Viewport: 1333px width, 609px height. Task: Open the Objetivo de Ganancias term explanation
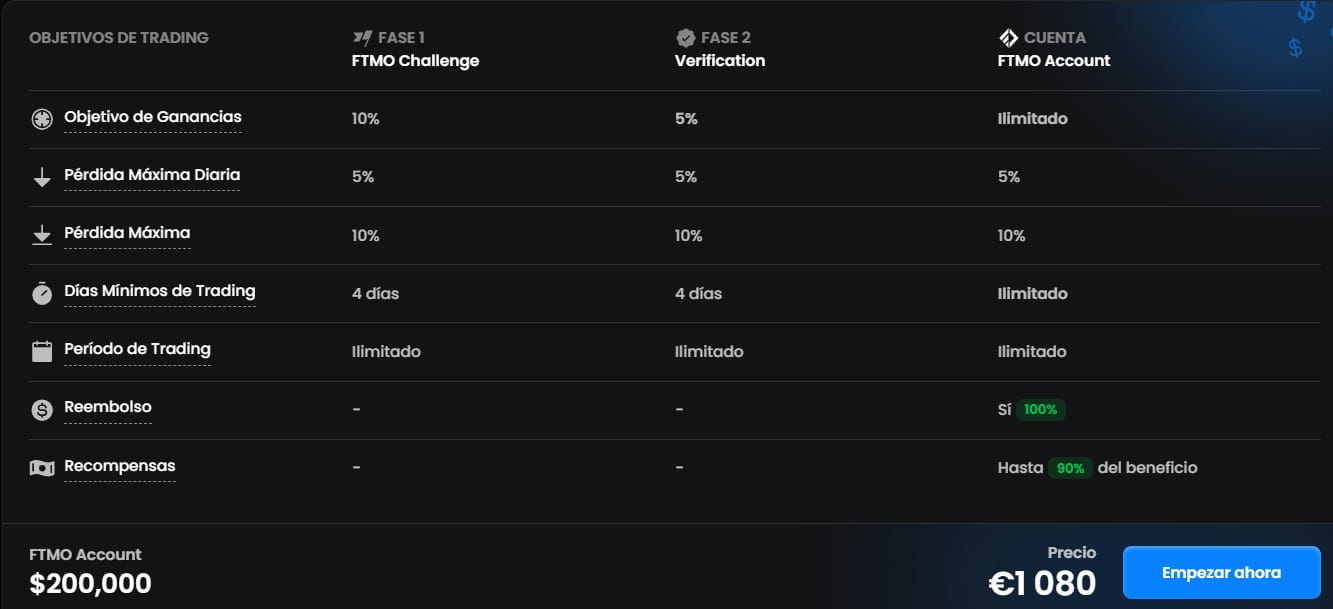tap(153, 117)
